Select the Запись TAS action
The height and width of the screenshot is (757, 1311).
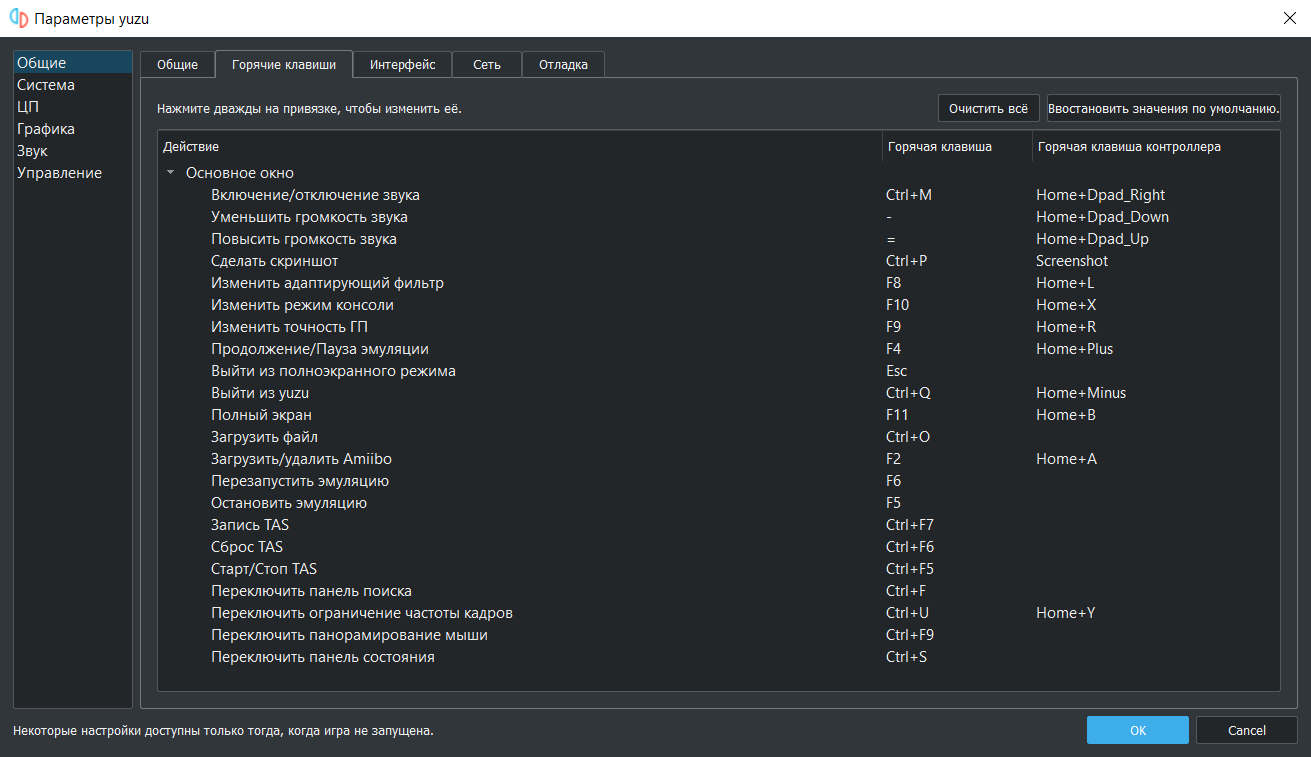(x=250, y=525)
